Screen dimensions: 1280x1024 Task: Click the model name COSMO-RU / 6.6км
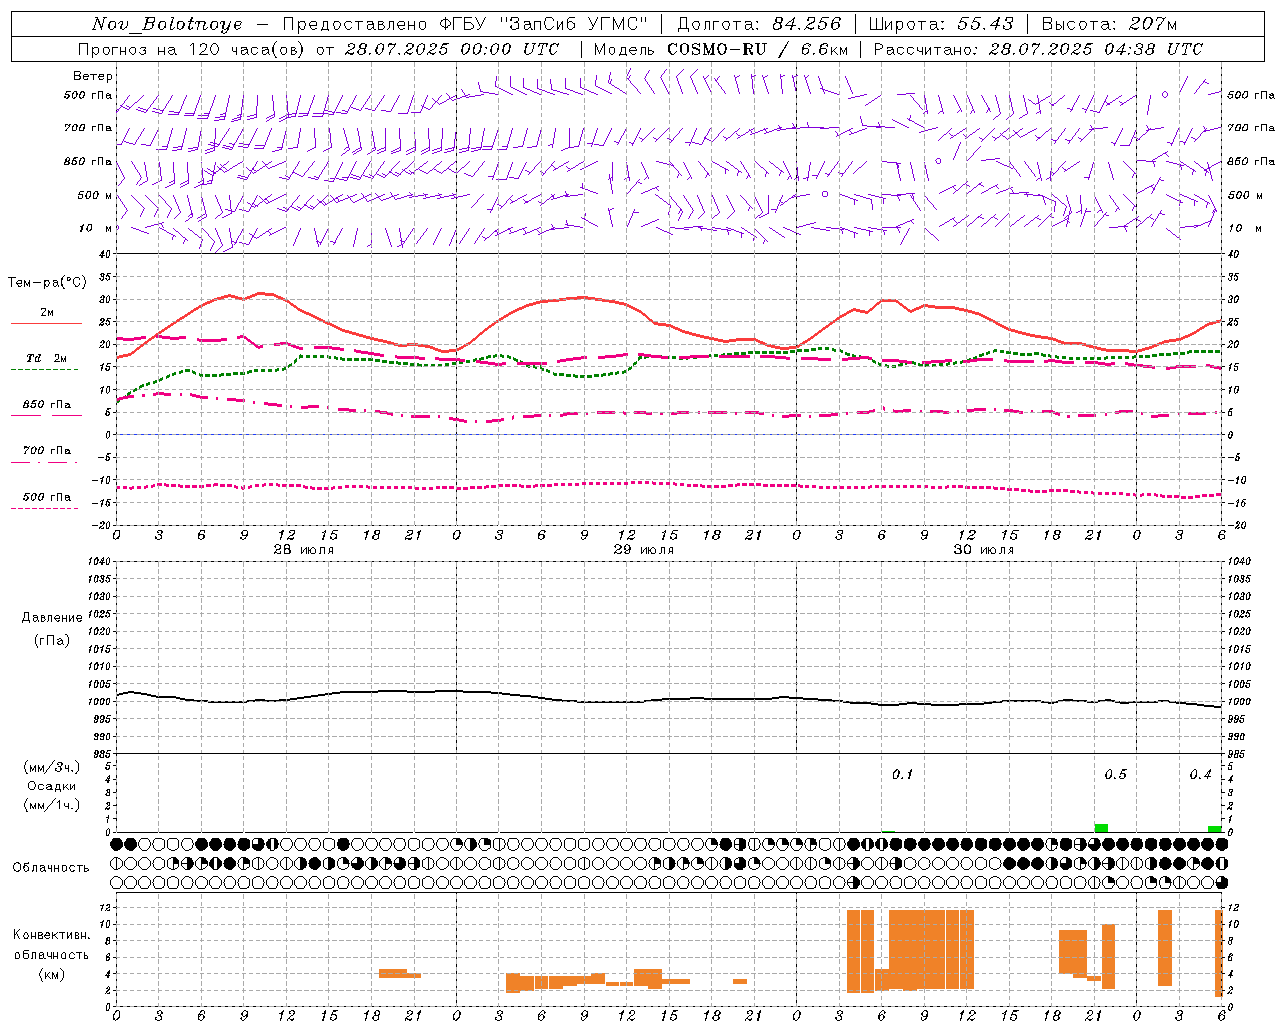757,49
